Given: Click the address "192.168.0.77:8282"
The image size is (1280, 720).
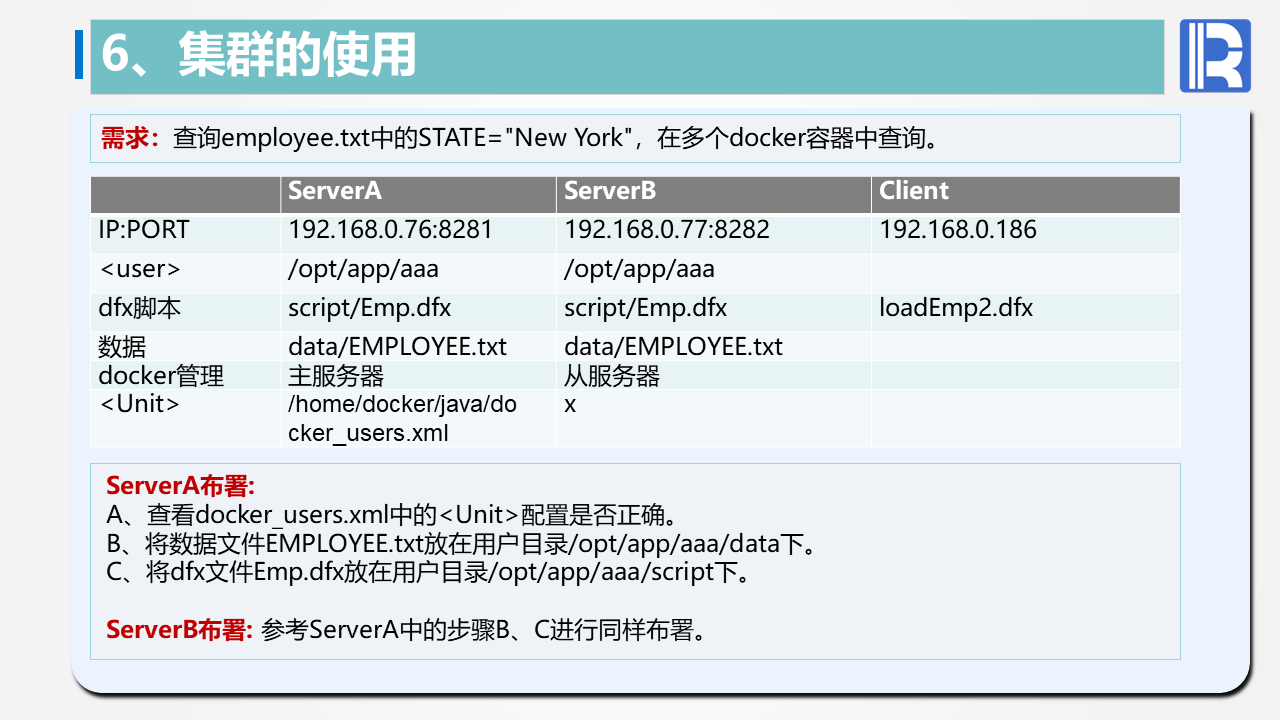Looking at the screenshot, I should [x=667, y=230].
